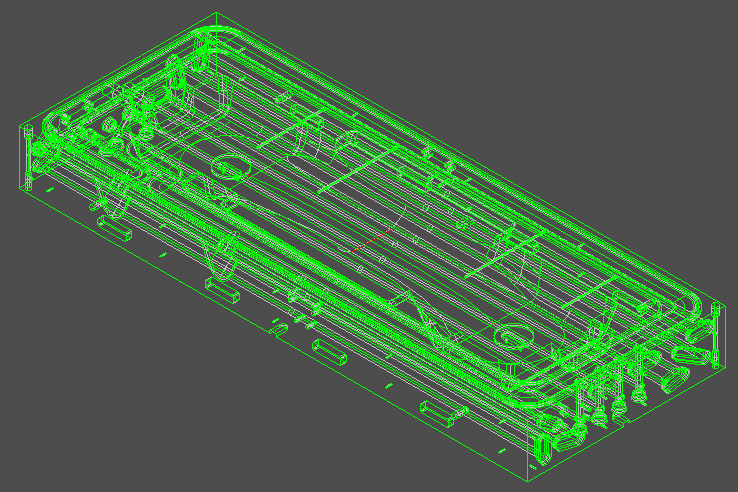Select the third rectangular slot along the front face
The height and width of the screenshot is (492, 738).
[328, 350]
